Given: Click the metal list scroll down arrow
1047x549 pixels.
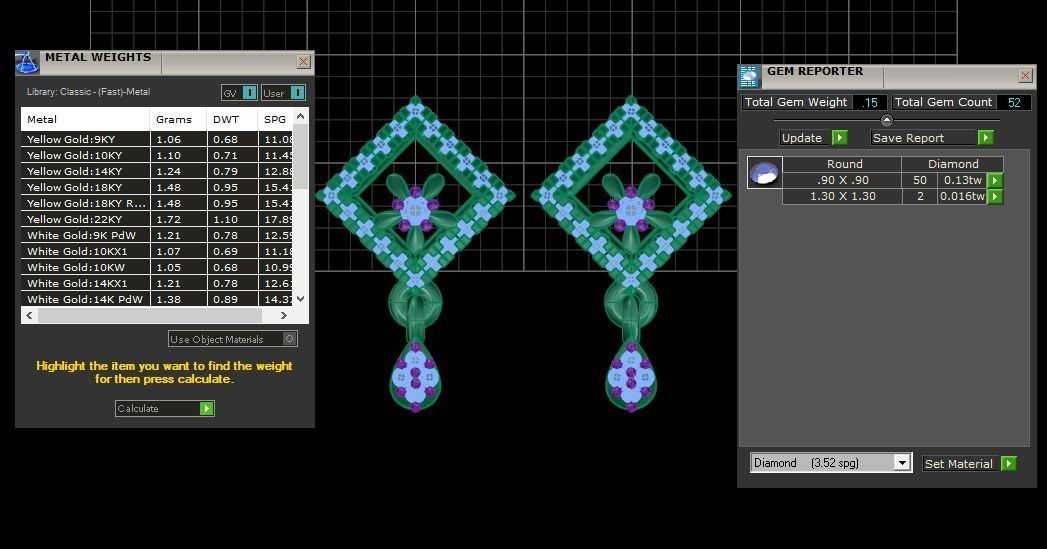Looking at the screenshot, I should (300, 299).
